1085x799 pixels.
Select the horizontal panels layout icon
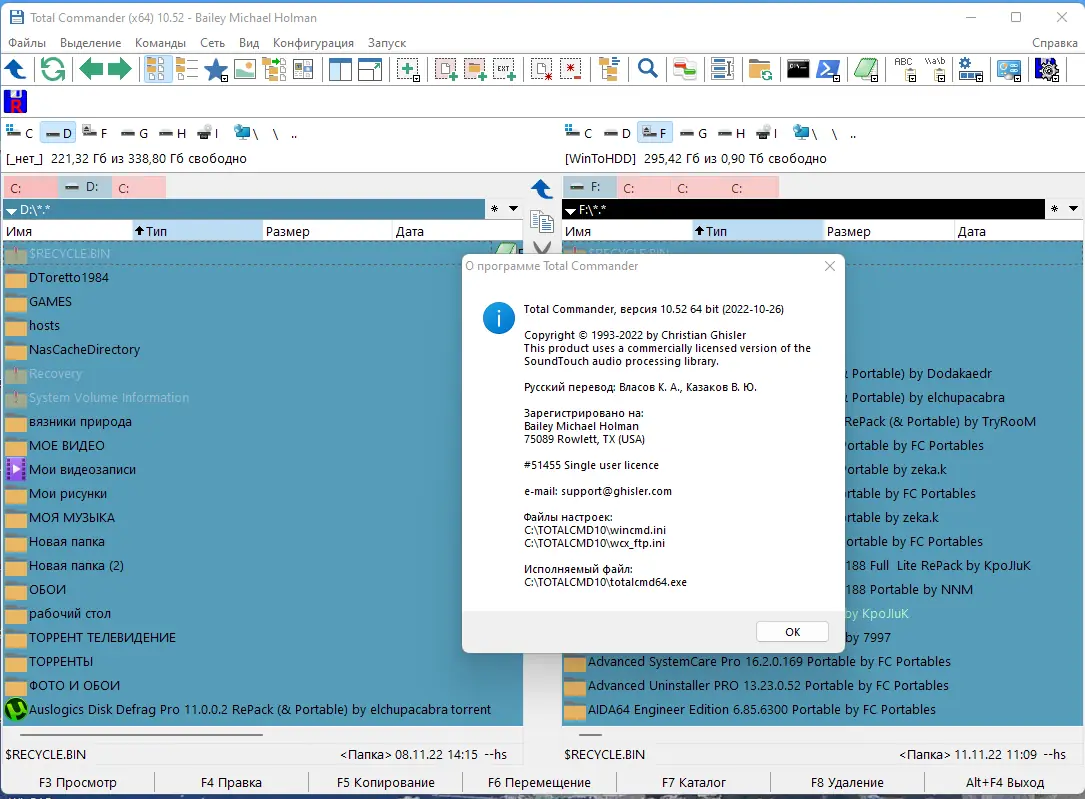pos(370,69)
